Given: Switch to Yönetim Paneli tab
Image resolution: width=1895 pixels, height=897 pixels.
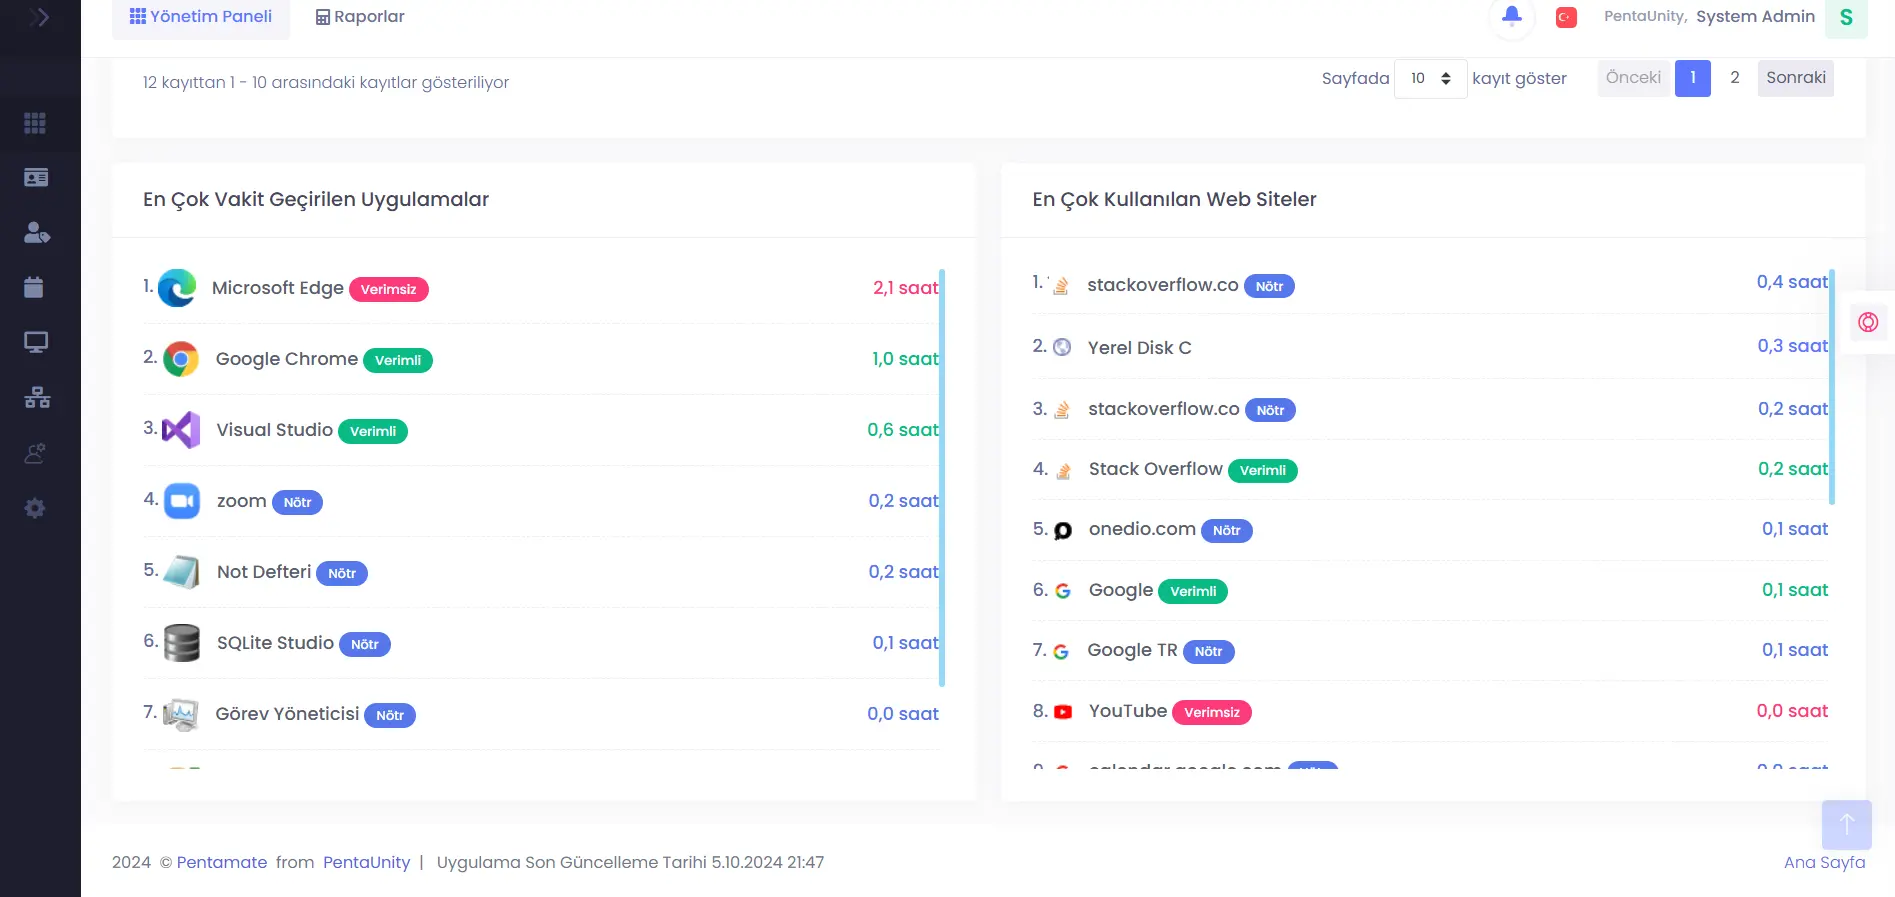Looking at the screenshot, I should 201,17.
